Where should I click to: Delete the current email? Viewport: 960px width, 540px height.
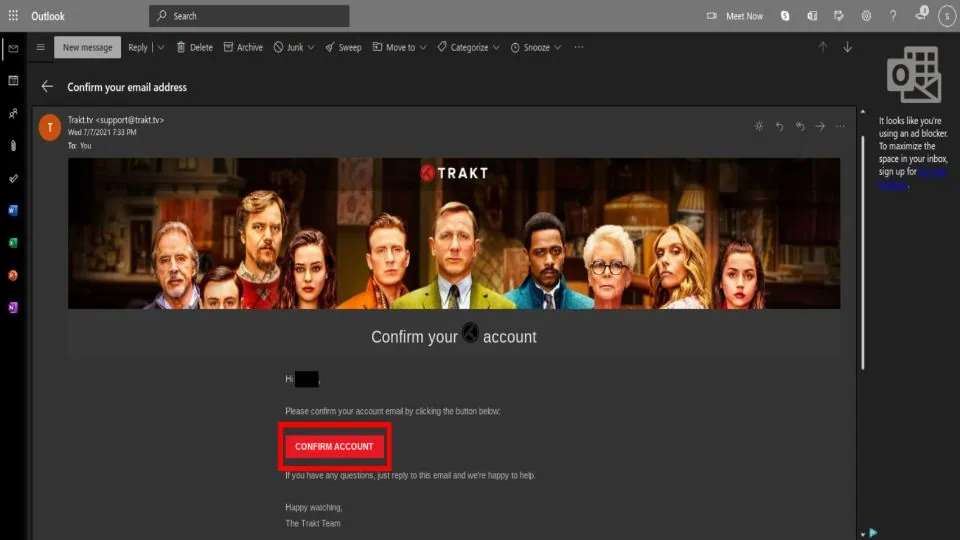[x=195, y=47]
